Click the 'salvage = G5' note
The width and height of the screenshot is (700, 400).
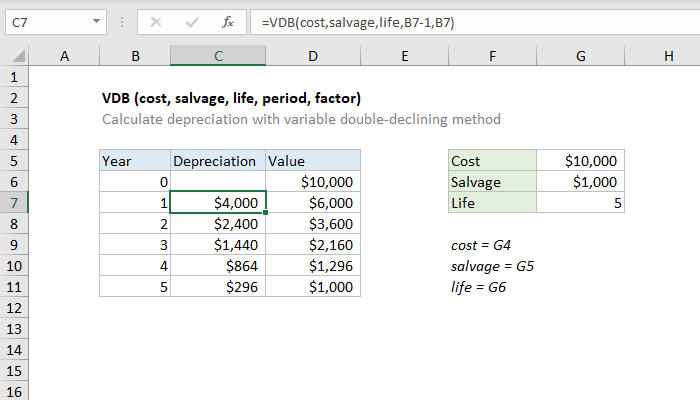point(492,266)
